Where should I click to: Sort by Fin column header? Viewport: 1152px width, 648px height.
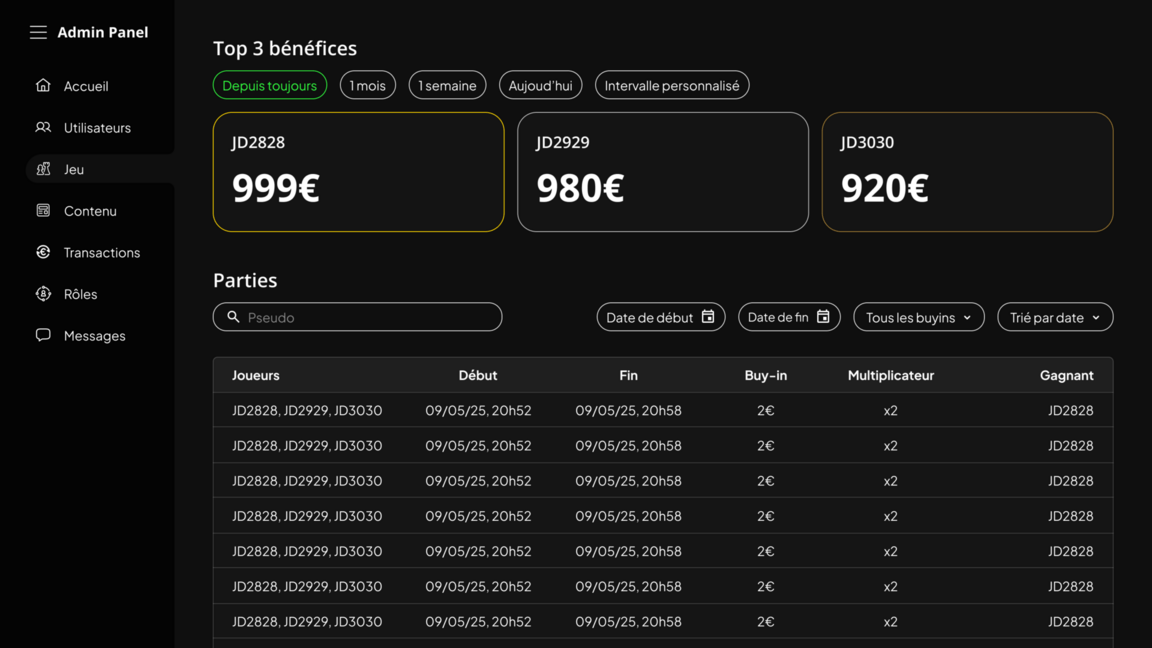(628, 375)
